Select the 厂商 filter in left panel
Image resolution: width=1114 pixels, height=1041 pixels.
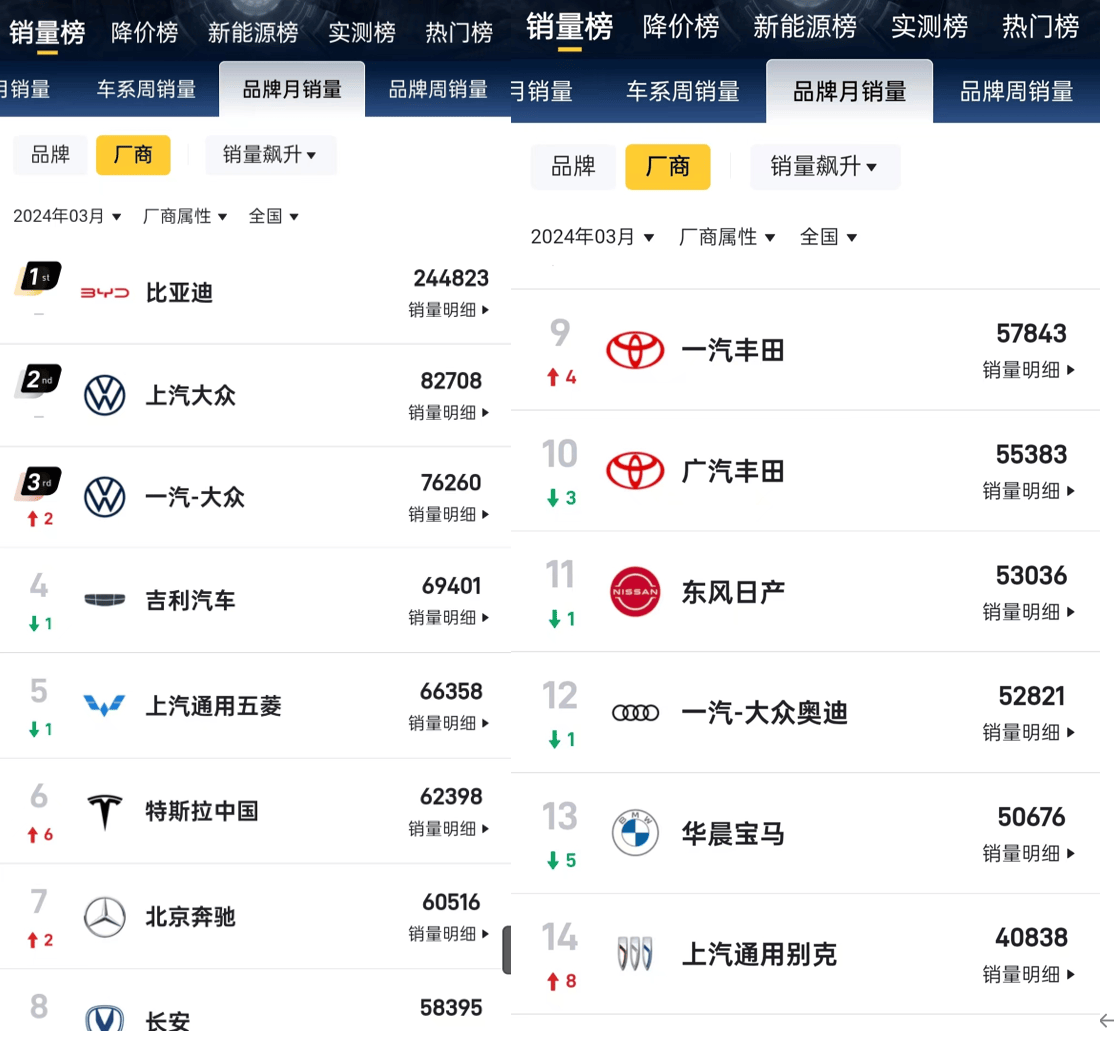(x=133, y=155)
